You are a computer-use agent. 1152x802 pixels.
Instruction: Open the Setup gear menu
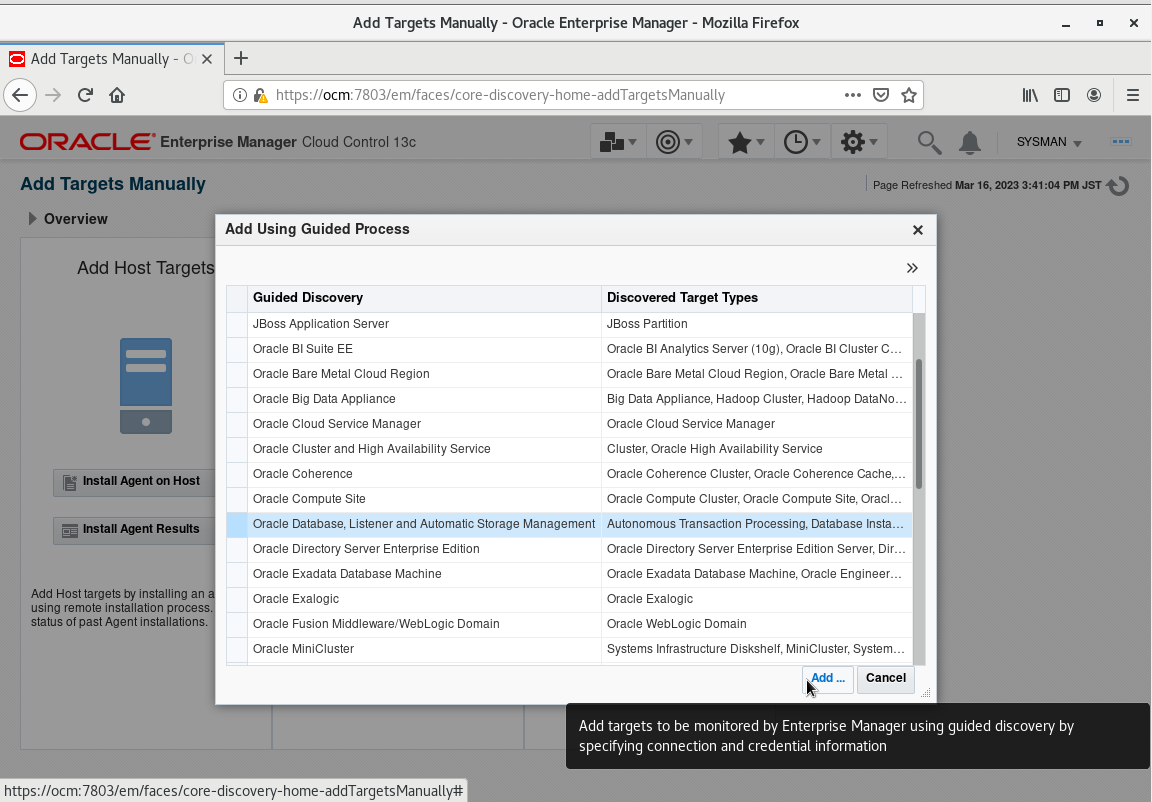859,142
